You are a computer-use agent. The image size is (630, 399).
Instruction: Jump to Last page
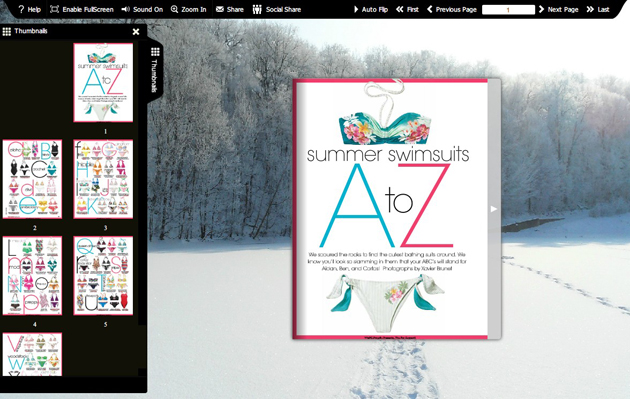(597, 9)
